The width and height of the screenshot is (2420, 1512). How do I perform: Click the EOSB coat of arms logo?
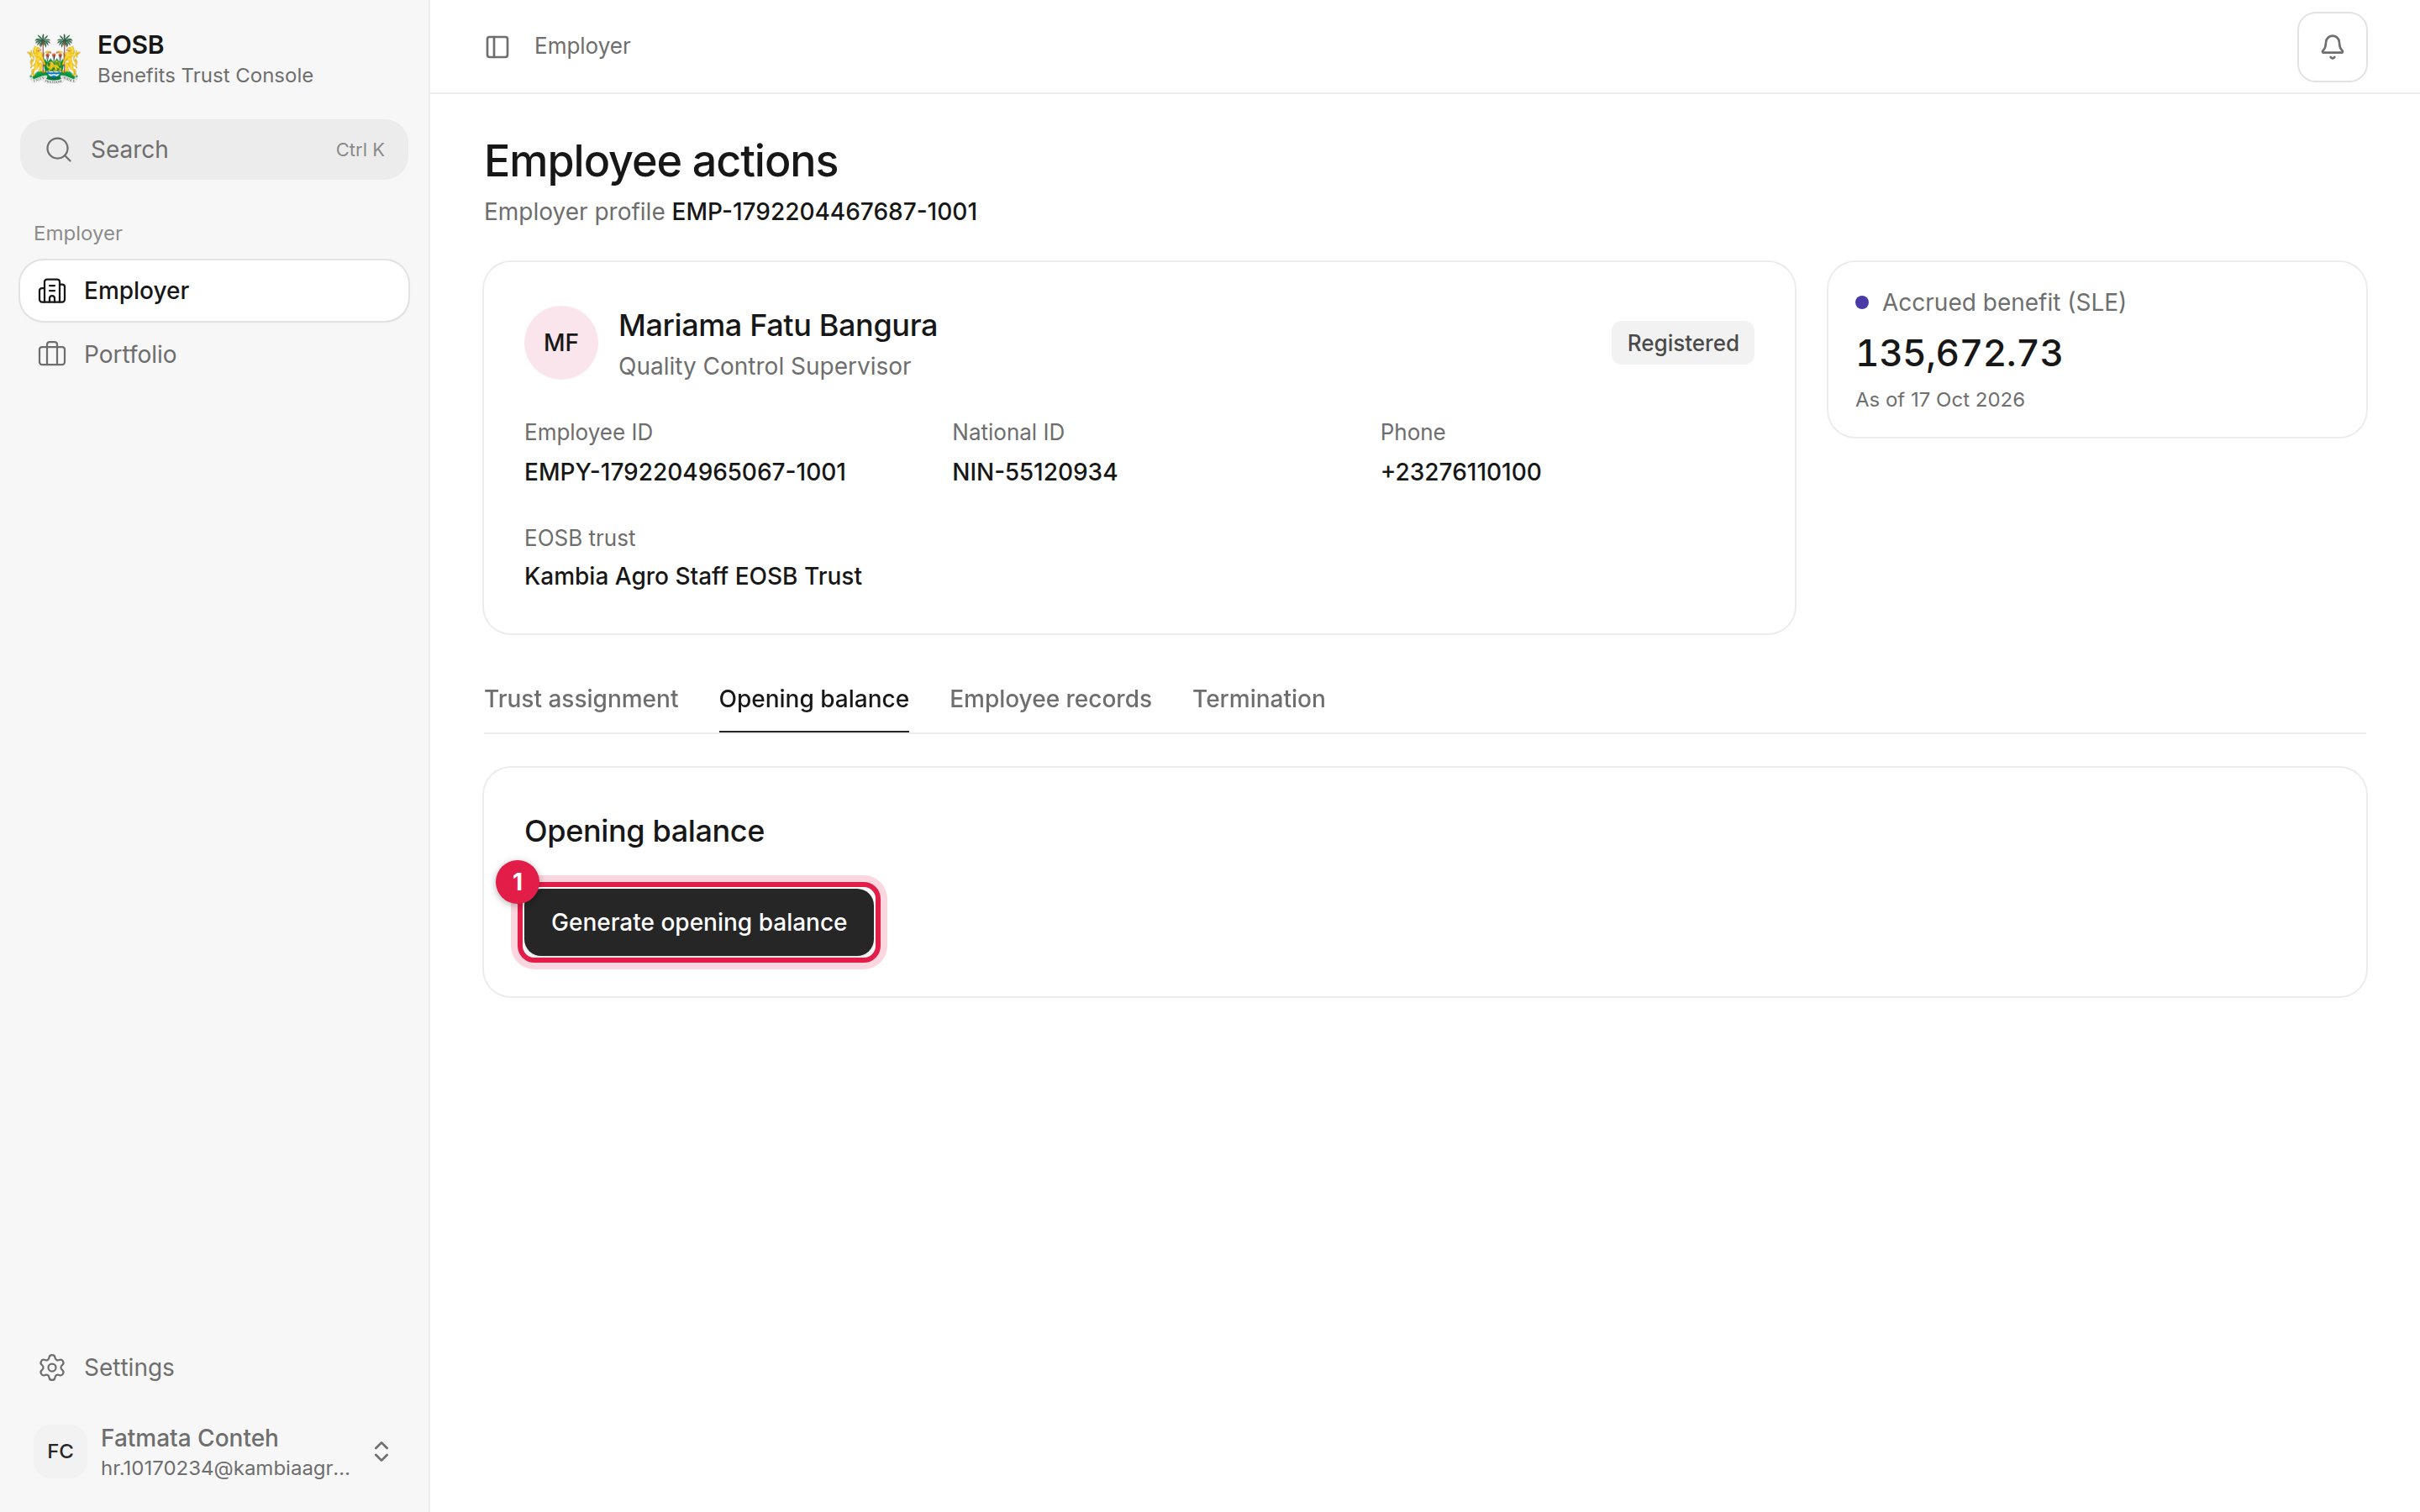pyautogui.click(x=54, y=59)
